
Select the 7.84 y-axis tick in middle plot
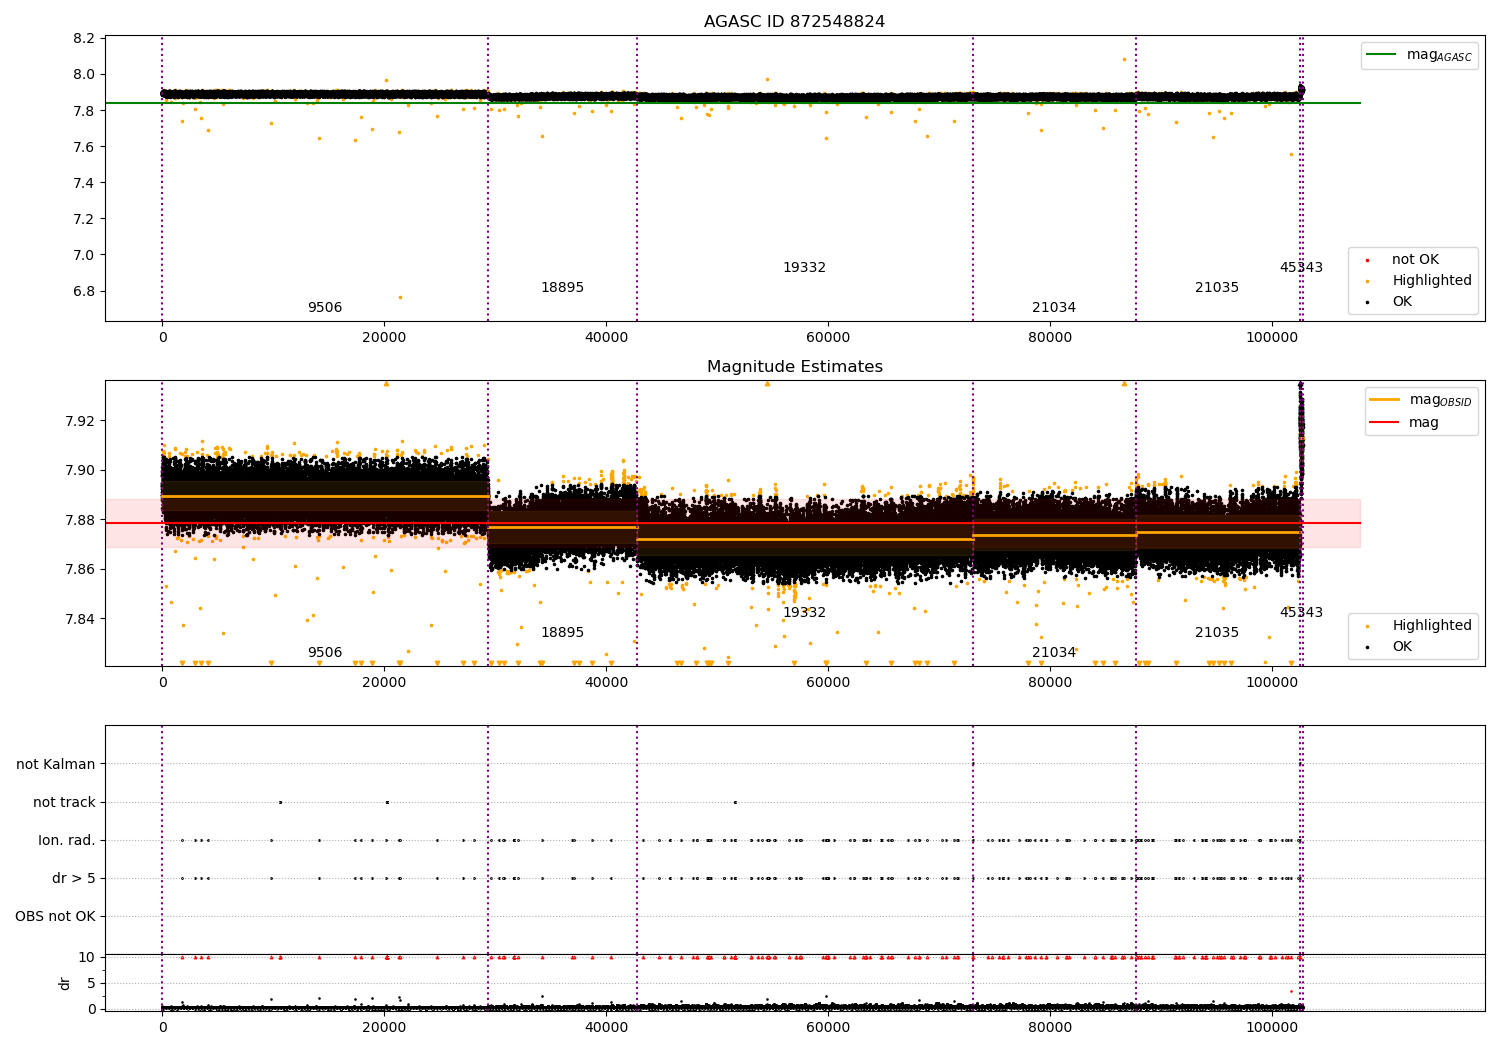(81, 619)
